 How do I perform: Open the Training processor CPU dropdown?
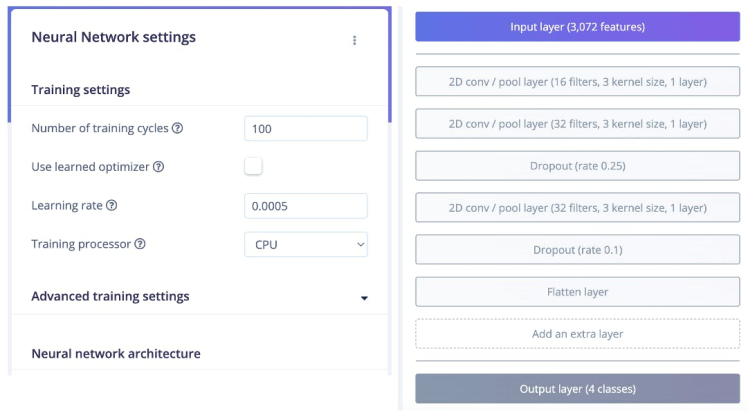(305, 244)
